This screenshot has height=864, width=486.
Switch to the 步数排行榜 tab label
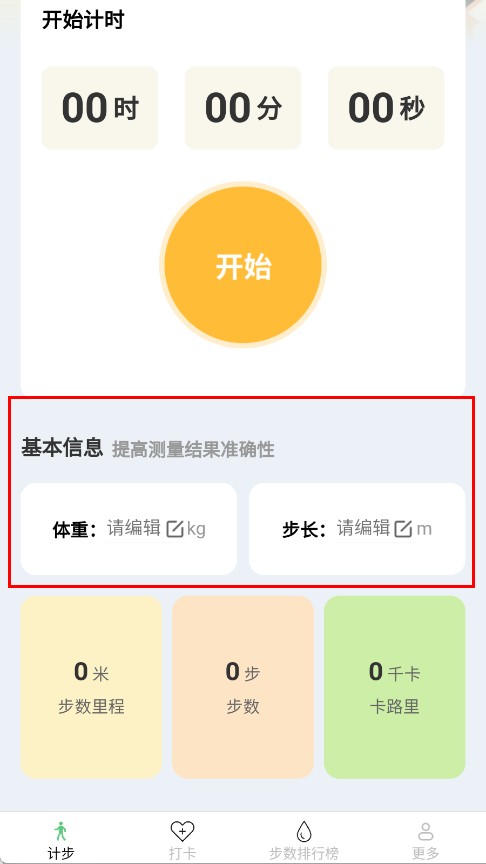click(304, 854)
